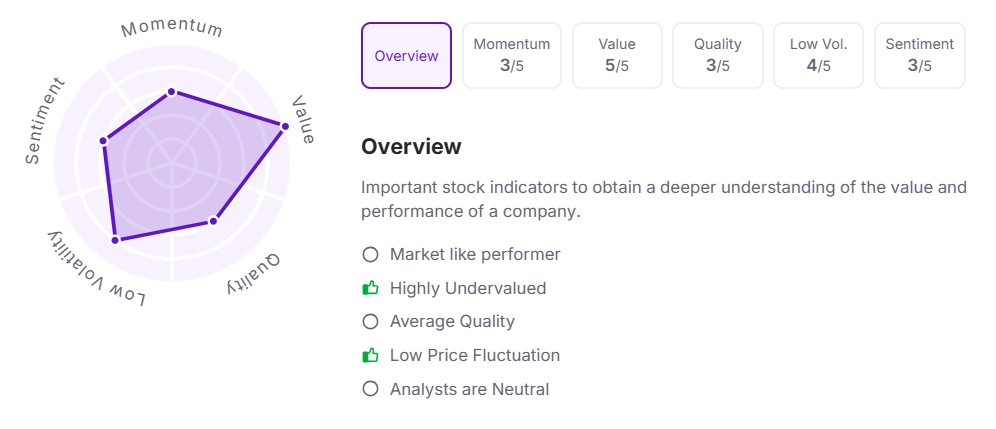Select the Overview tab
Screen dimensions: 996x429
point(406,56)
